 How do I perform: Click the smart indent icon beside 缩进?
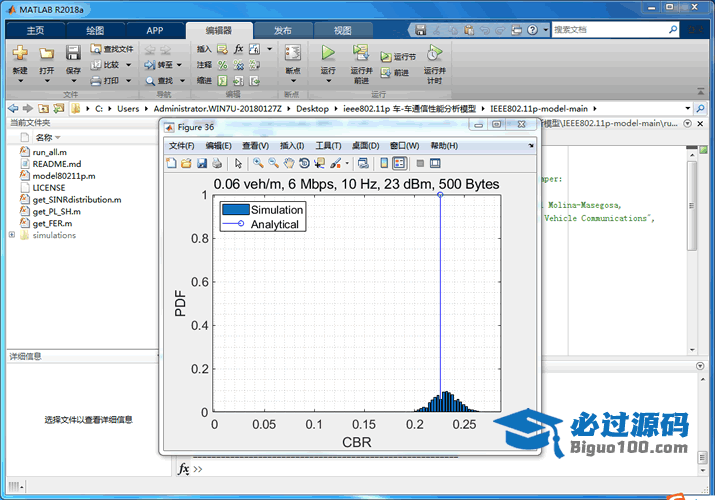coord(222,81)
